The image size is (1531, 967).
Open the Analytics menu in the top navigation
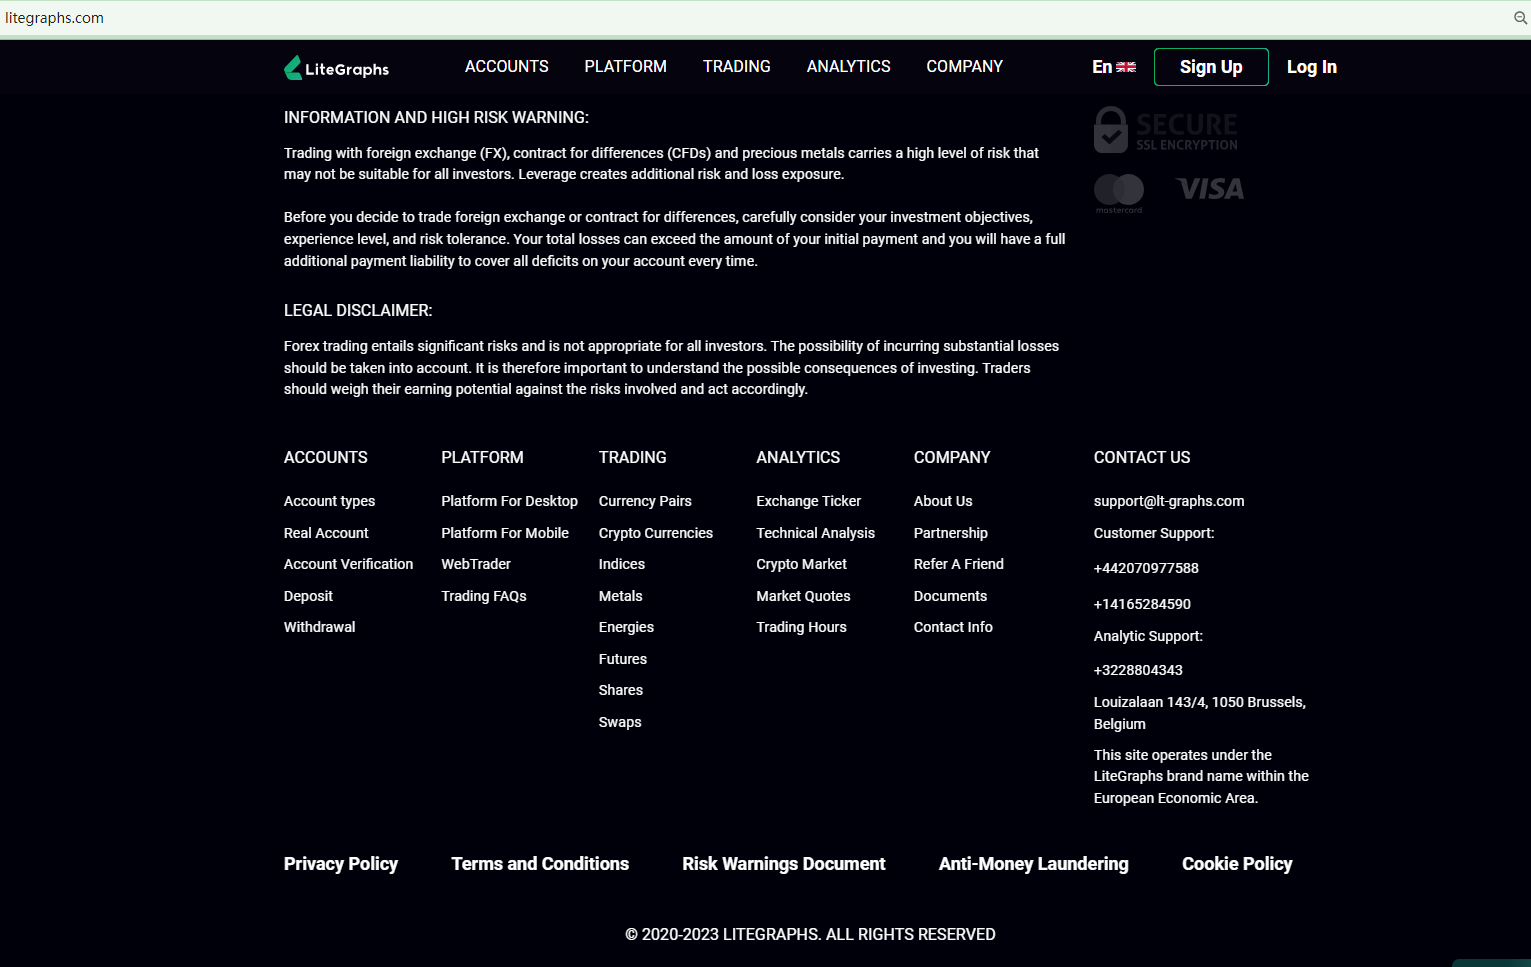[848, 66]
